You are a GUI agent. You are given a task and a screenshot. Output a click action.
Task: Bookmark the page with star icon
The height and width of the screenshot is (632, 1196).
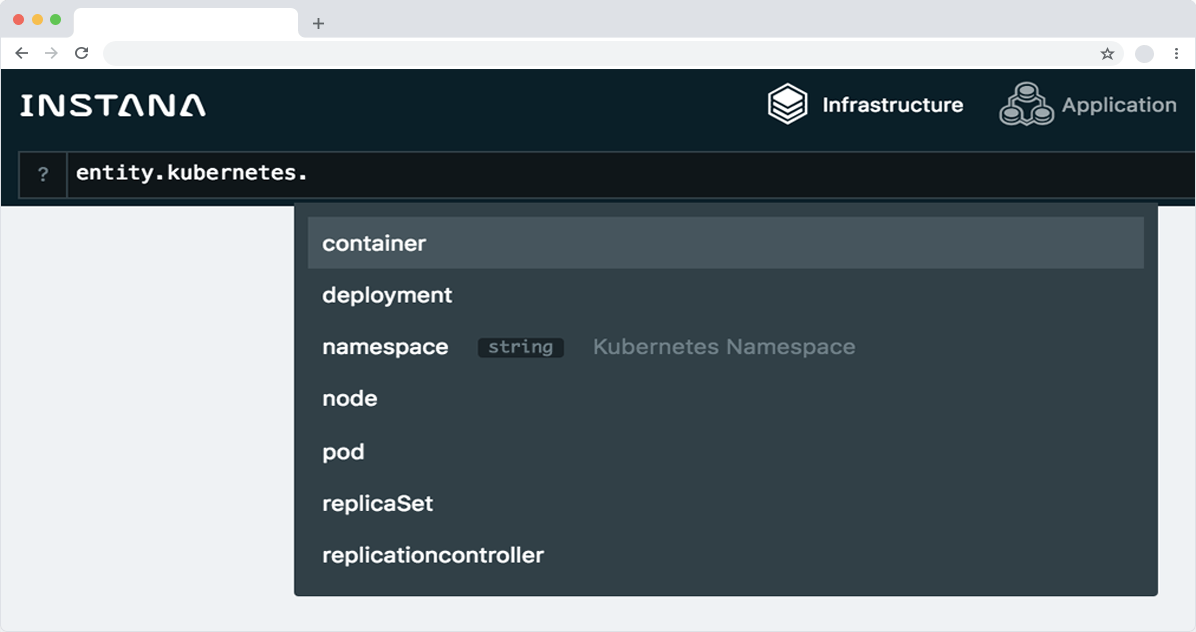tap(1107, 54)
